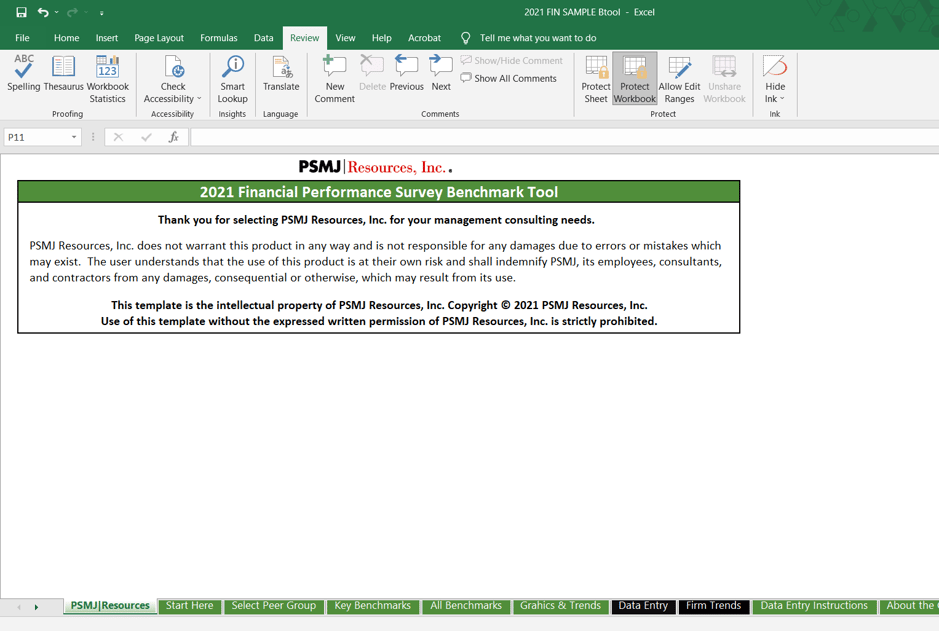Image resolution: width=939 pixels, height=631 pixels.
Task: Open the Undo history dropdown arrow
Action: point(57,12)
